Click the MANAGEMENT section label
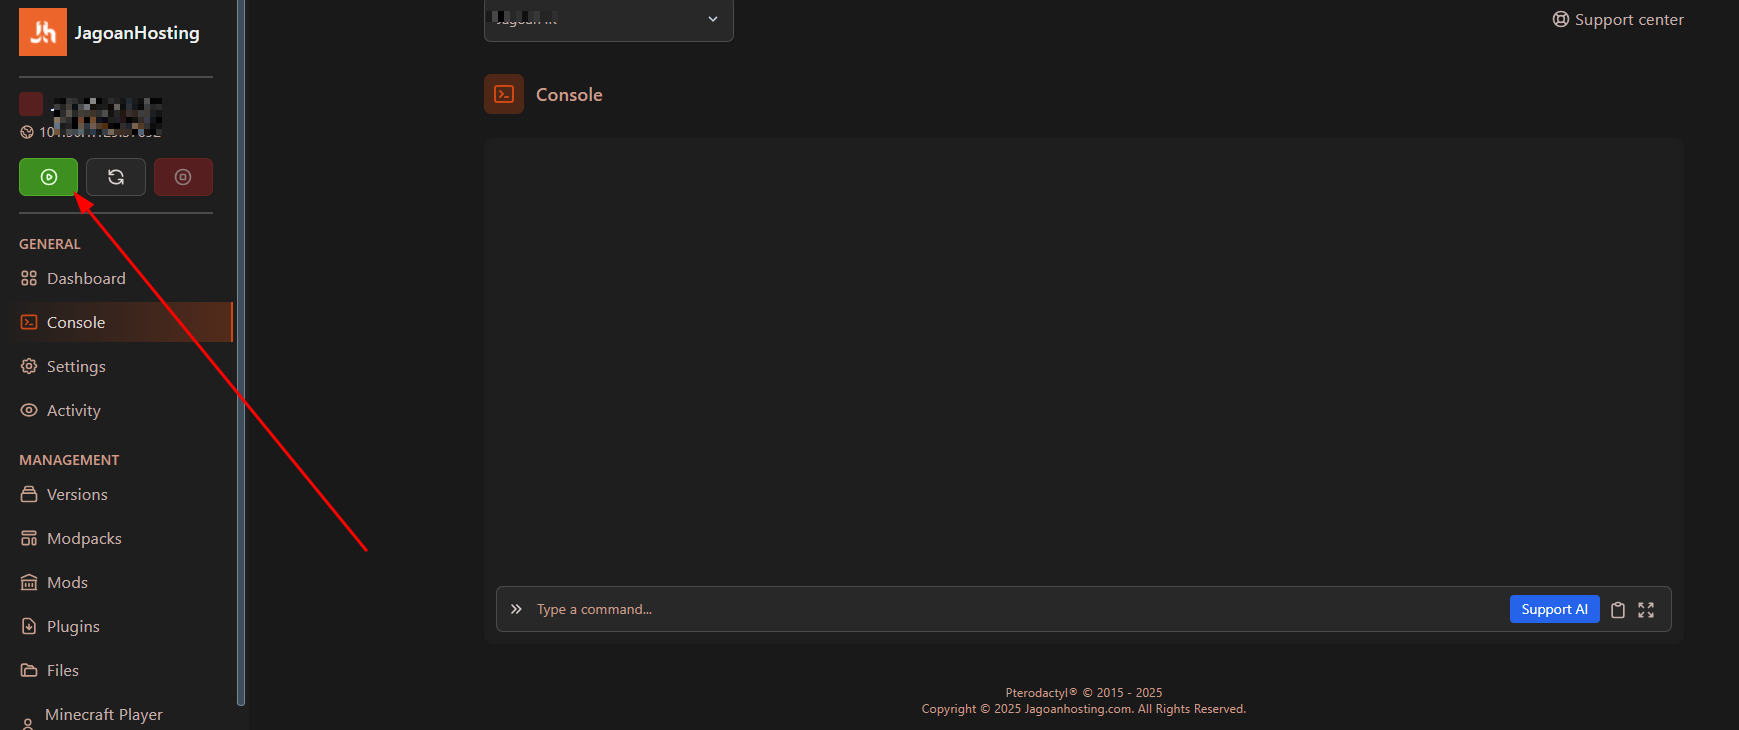The width and height of the screenshot is (1739, 730). point(69,460)
